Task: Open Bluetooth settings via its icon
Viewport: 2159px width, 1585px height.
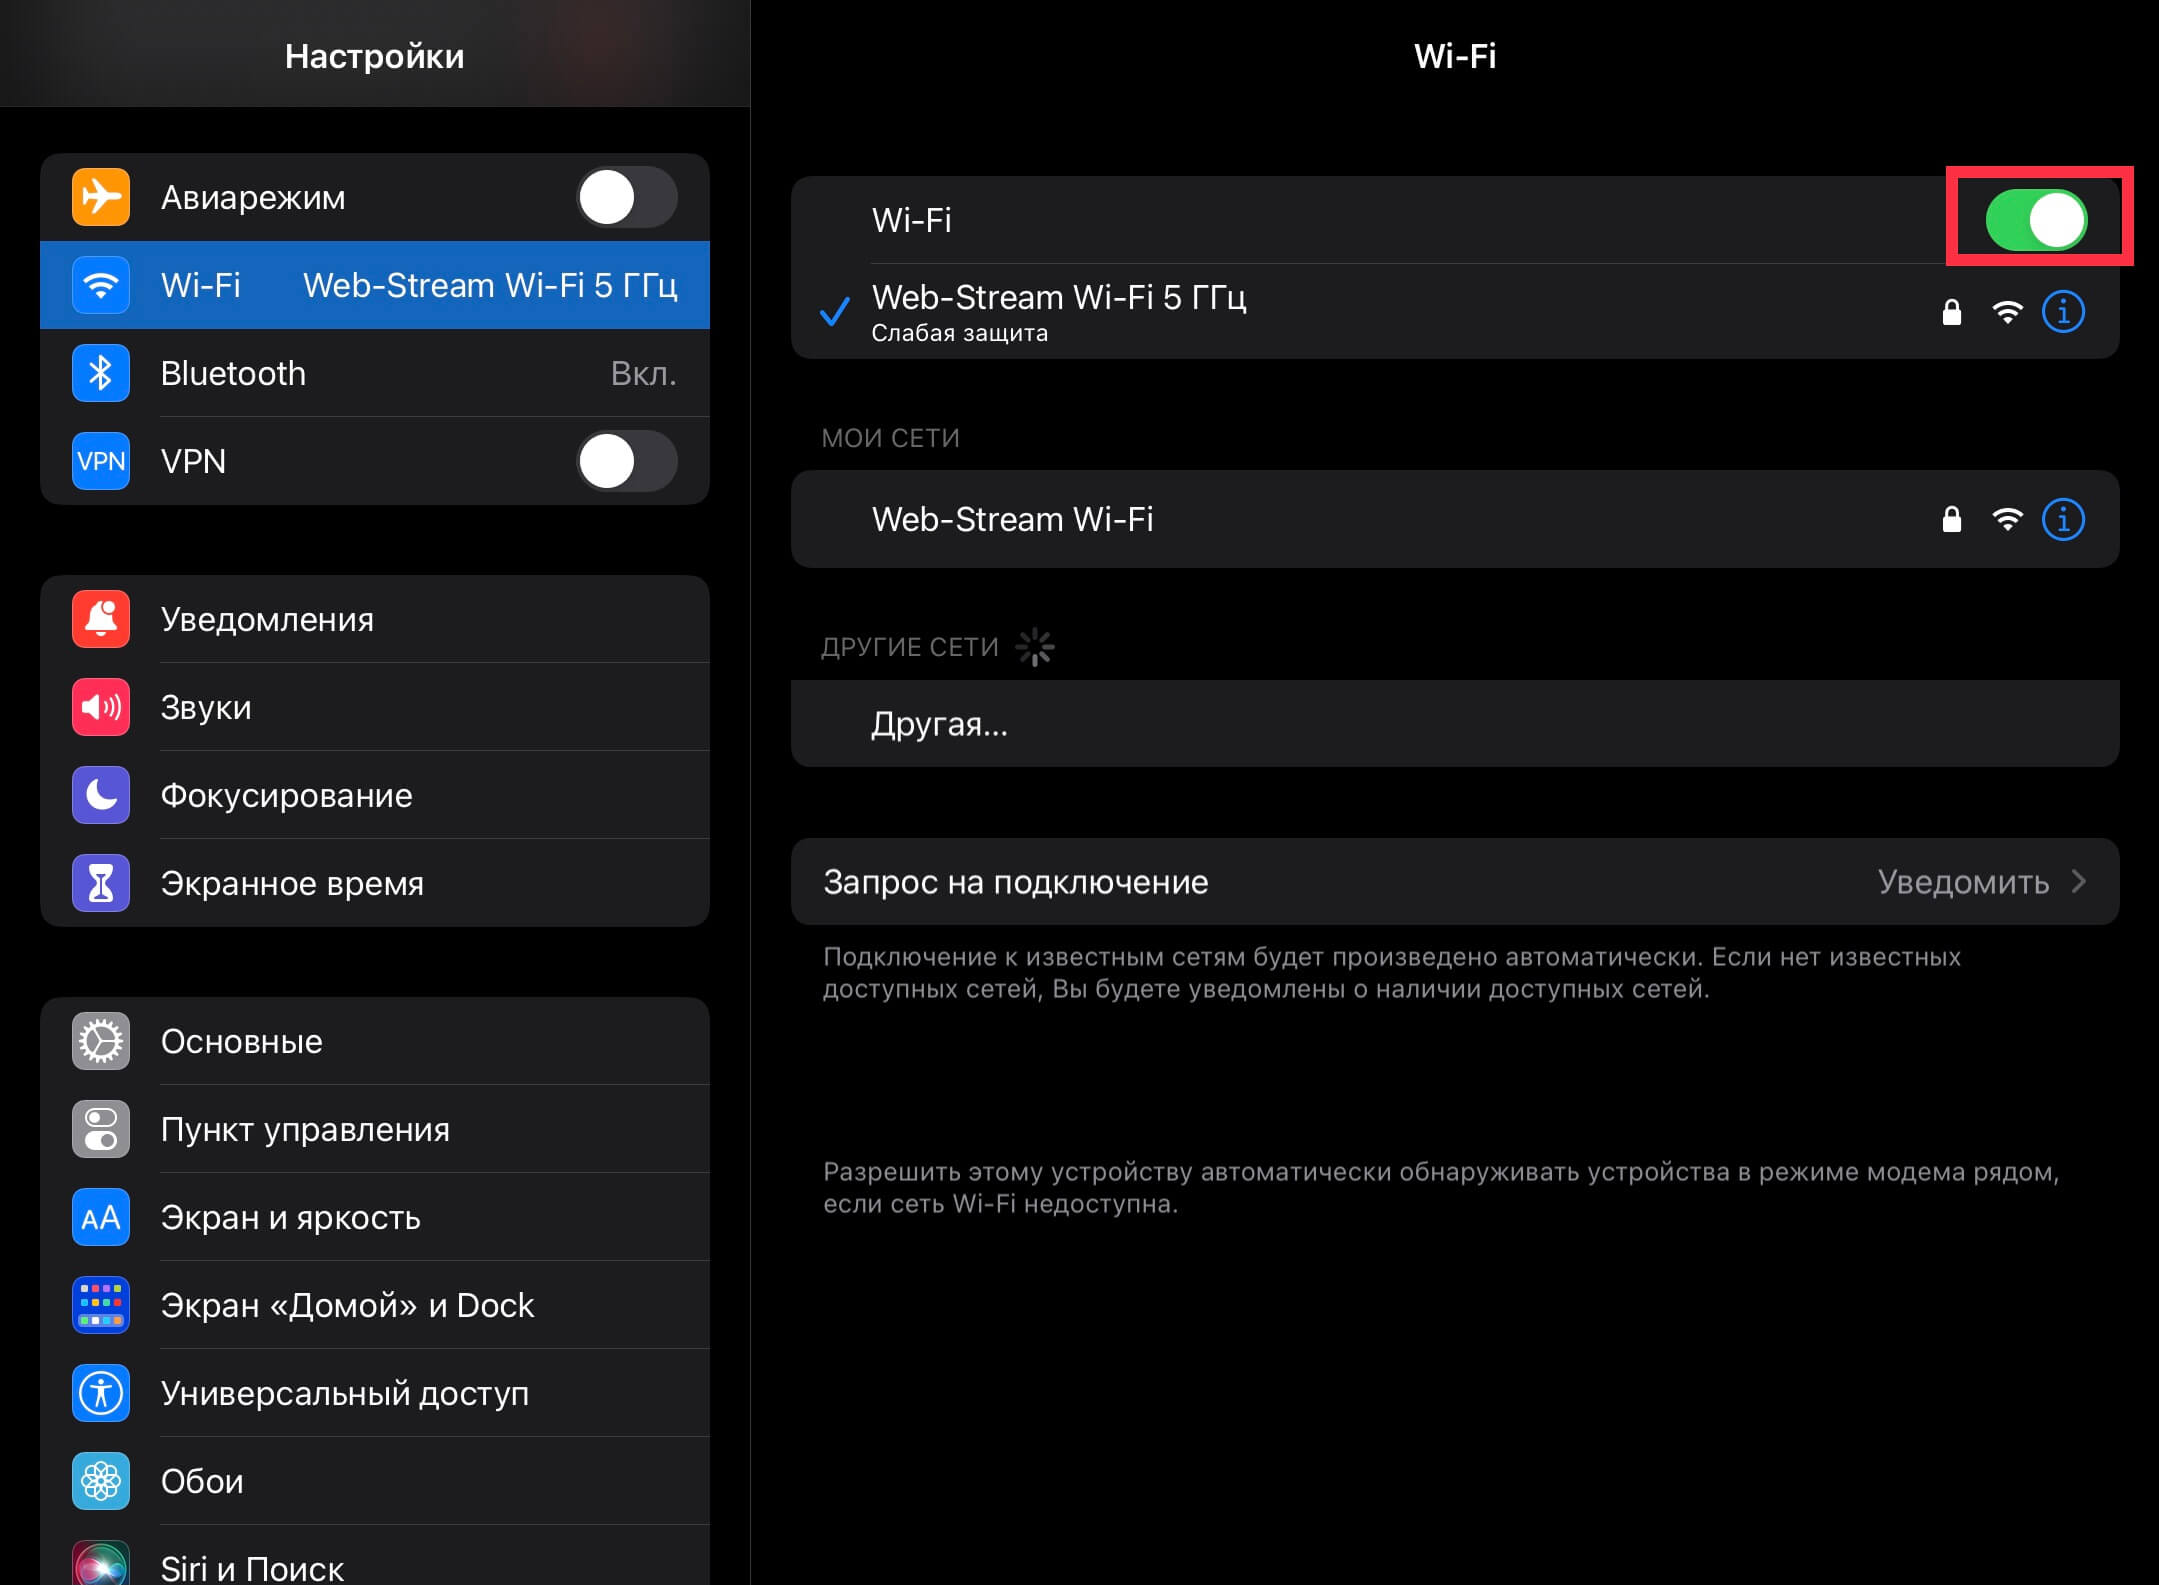Action: 101,373
